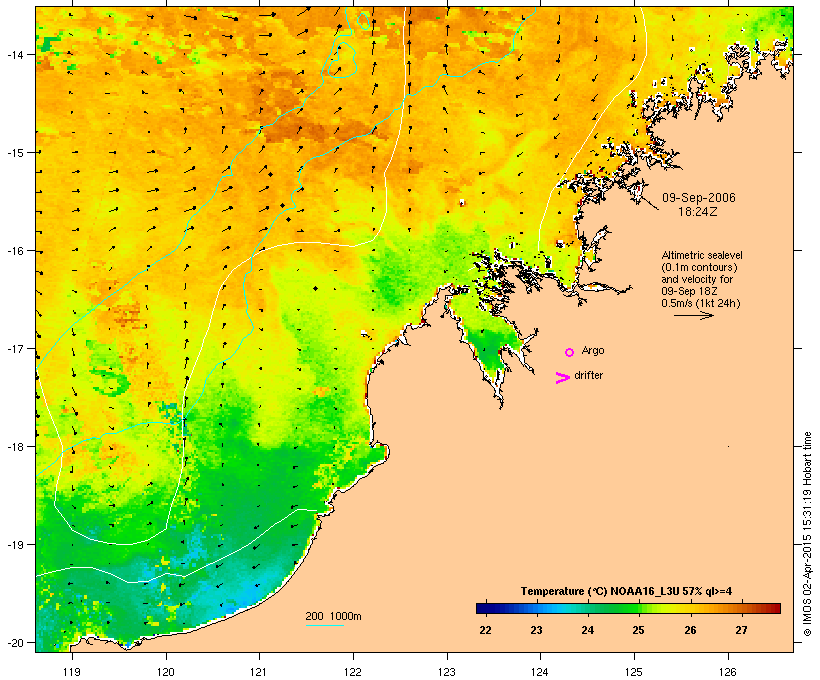Click the 'Argo' legend label
The height and width of the screenshot is (680, 820).
coord(593,350)
